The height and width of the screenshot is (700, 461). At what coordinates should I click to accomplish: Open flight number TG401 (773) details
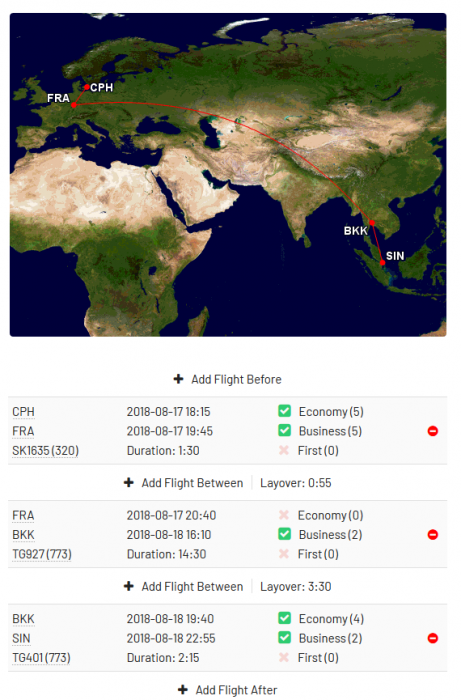(x=42, y=658)
